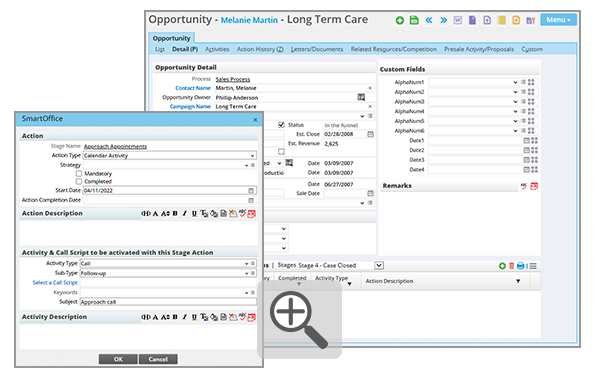This screenshot has width=600, height=390.
Task: Click OK in the SmartOffice dialog
Action: [x=118, y=359]
